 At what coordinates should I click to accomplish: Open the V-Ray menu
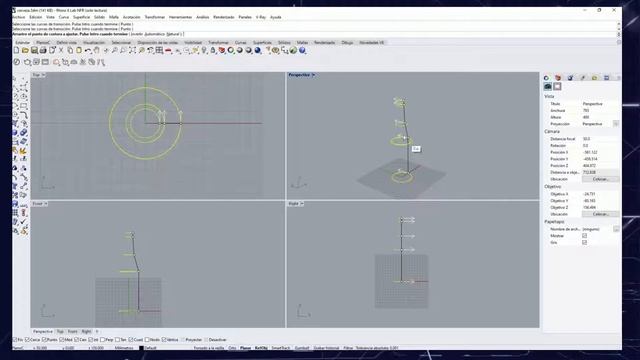(x=260, y=17)
